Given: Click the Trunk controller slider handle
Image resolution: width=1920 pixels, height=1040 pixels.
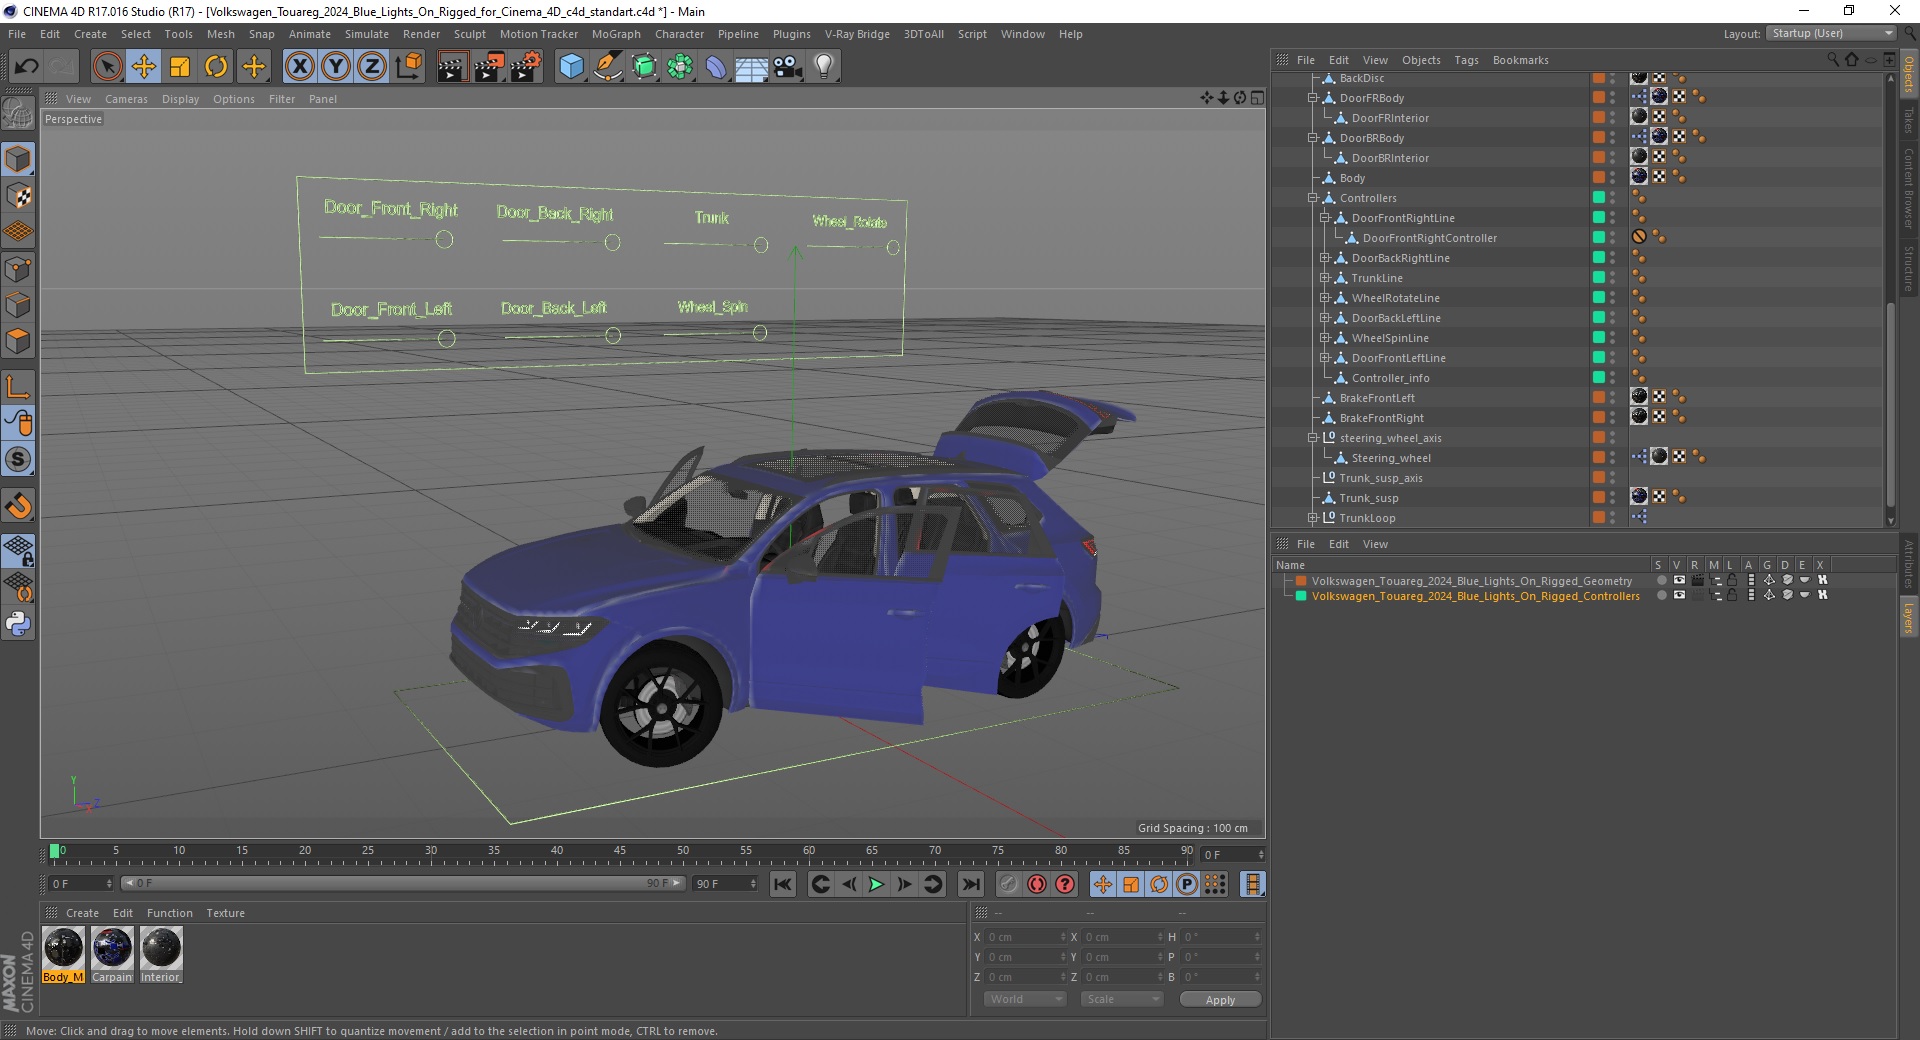Looking at the screenshot, I should click(761, 245).
